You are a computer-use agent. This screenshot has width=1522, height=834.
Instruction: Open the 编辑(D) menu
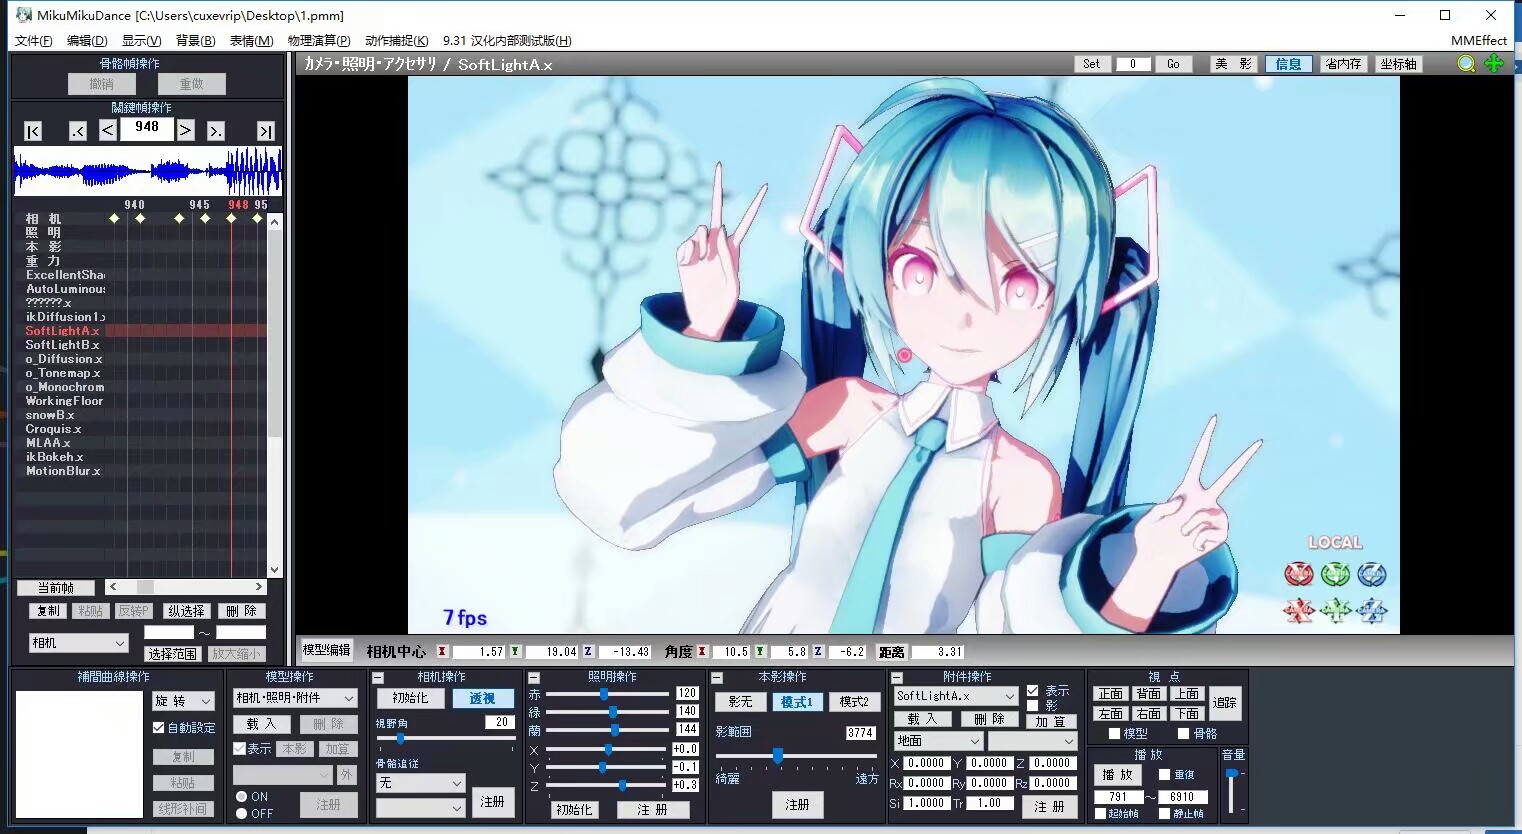pyautogui.click(x=87, y=41)
